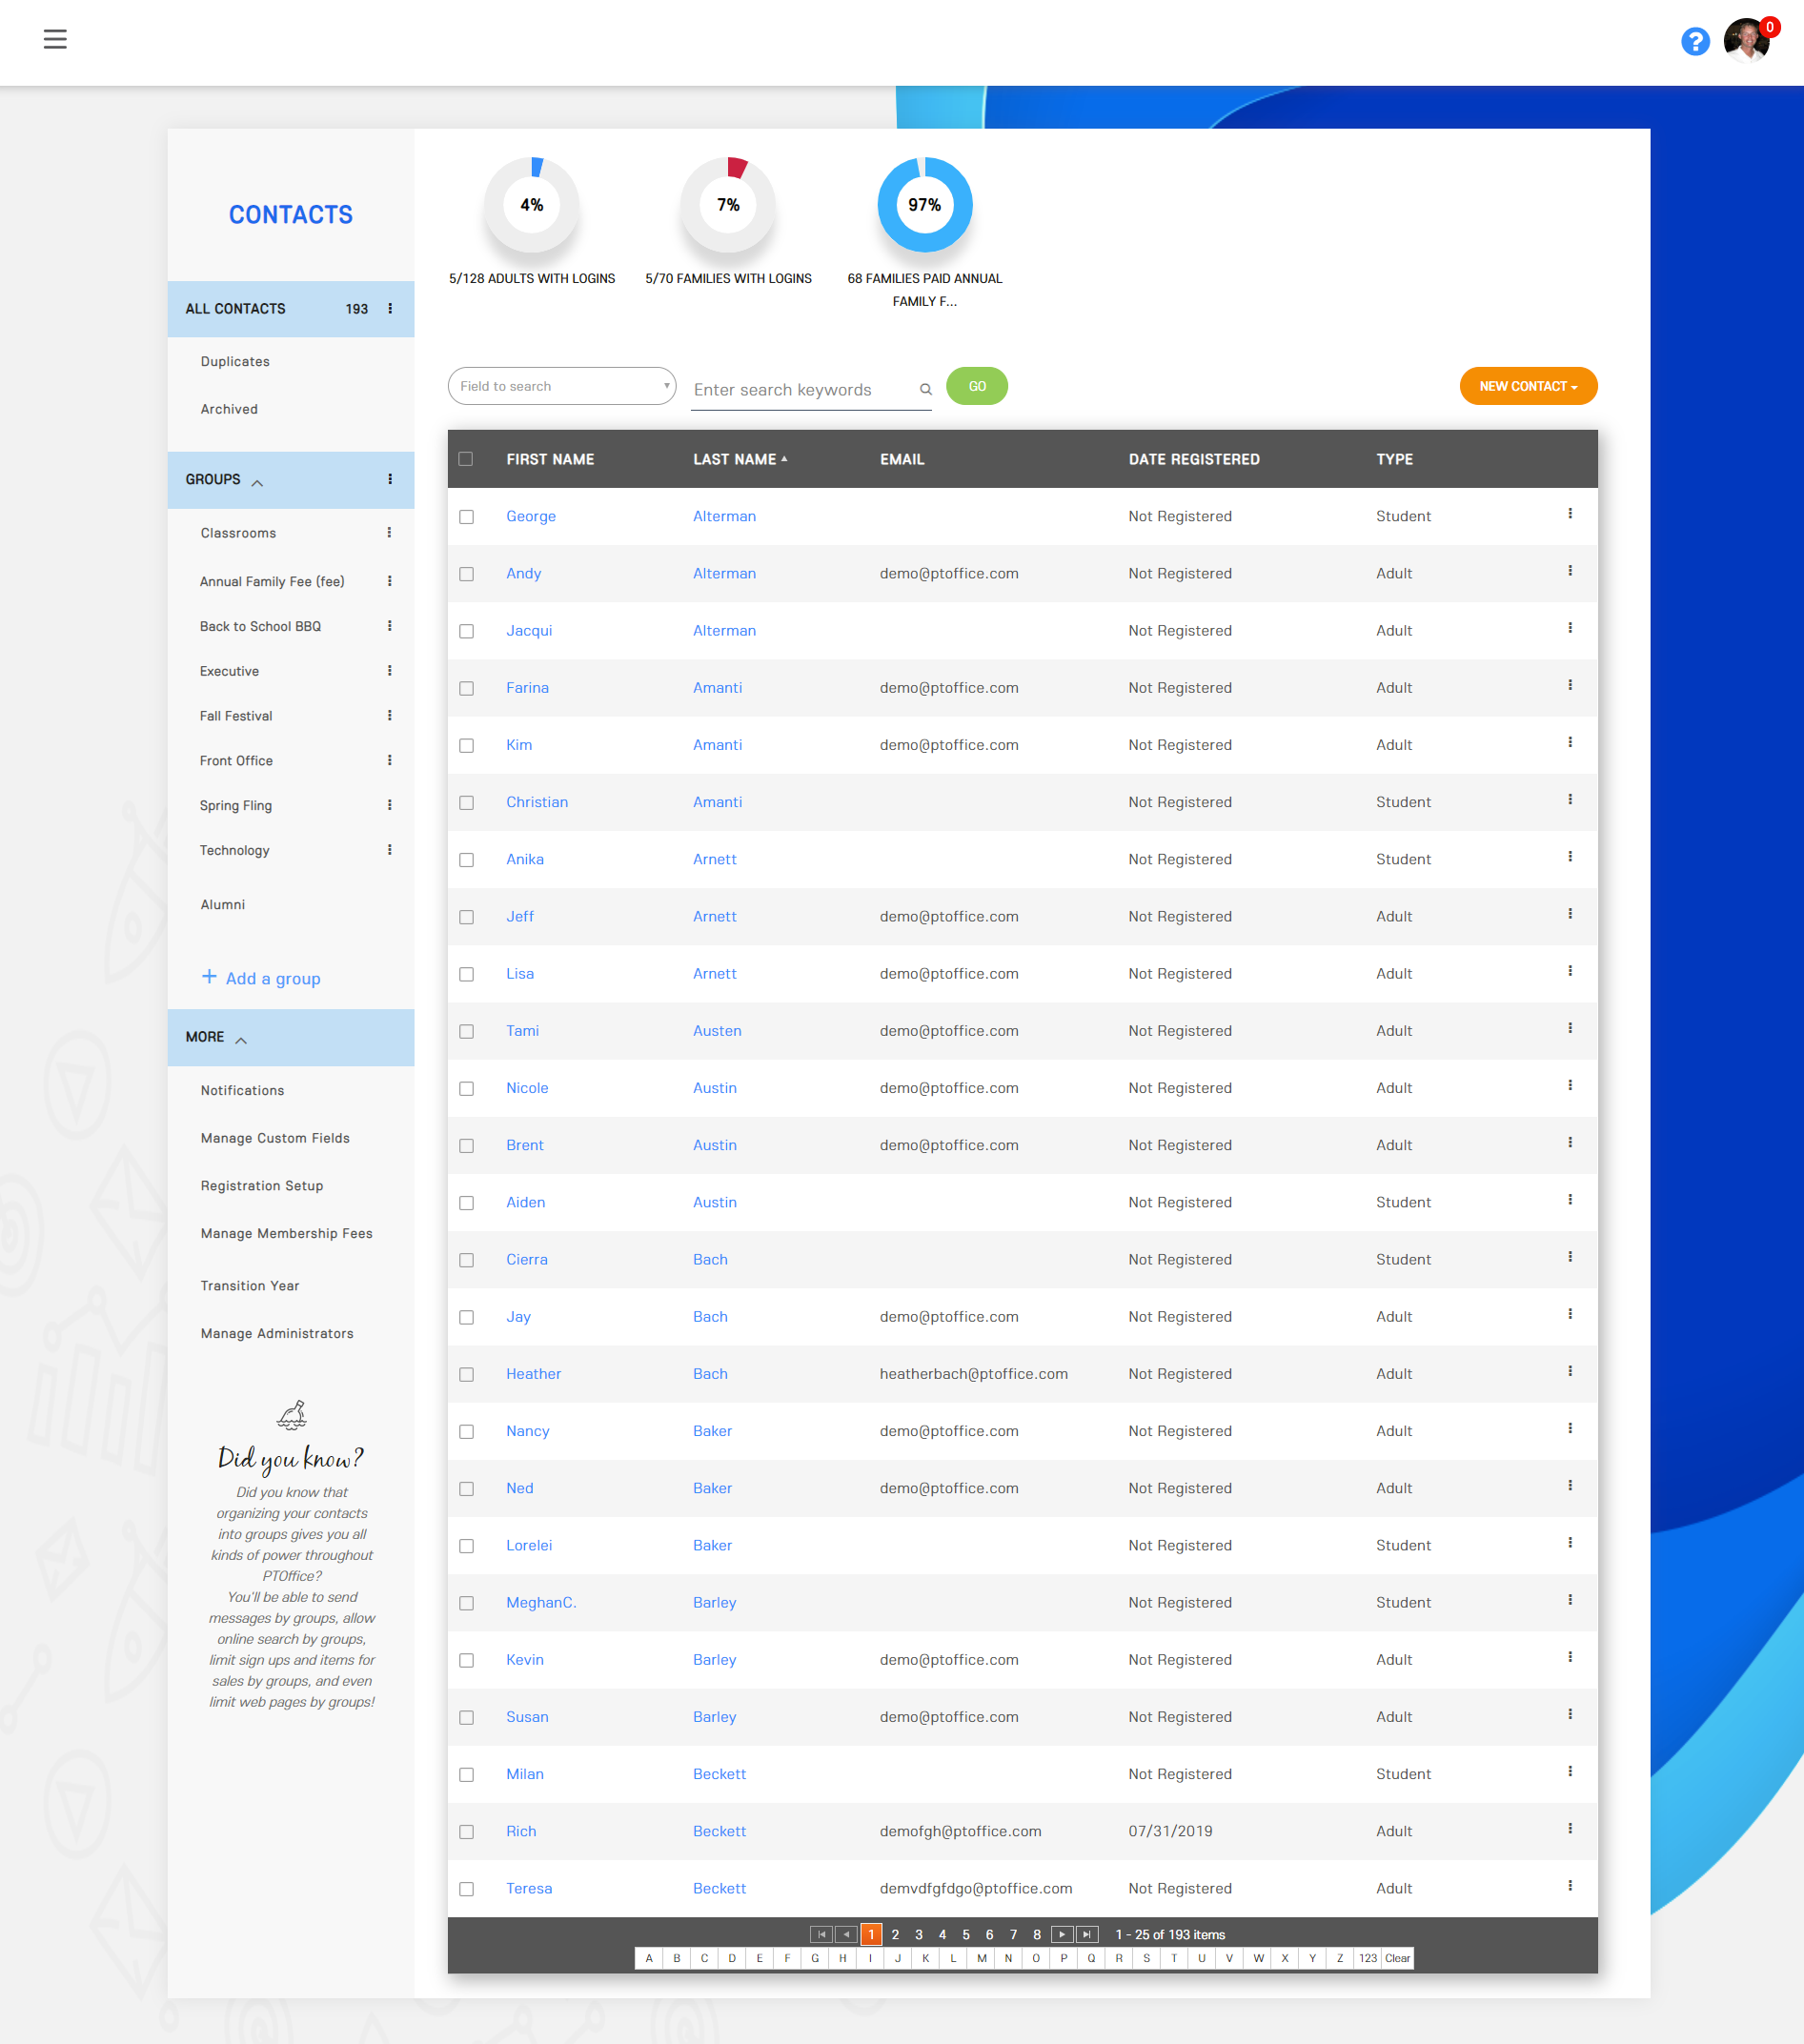Open the Duplicates contacts list
1804x2044 pixels.
pyautogui.click(x=235, y=361)
